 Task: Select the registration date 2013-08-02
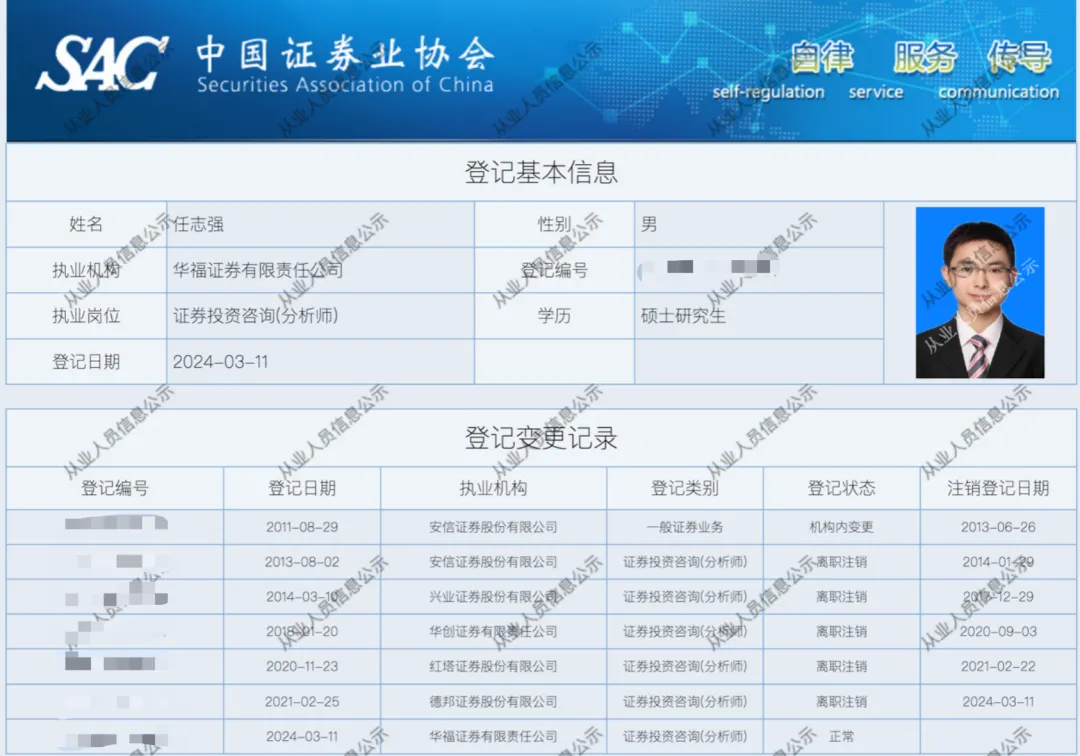pyautogui.click(x=302, y=562)
